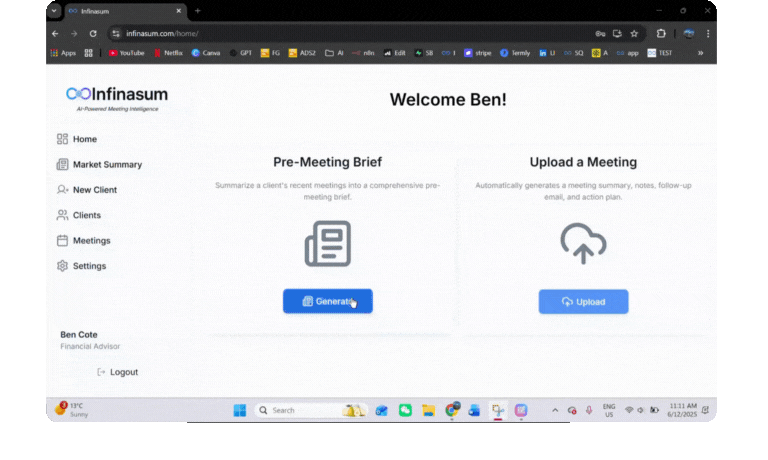Open the FG bookmark
Viewport: 768px width, 460px height.
[x=270, y=53]
